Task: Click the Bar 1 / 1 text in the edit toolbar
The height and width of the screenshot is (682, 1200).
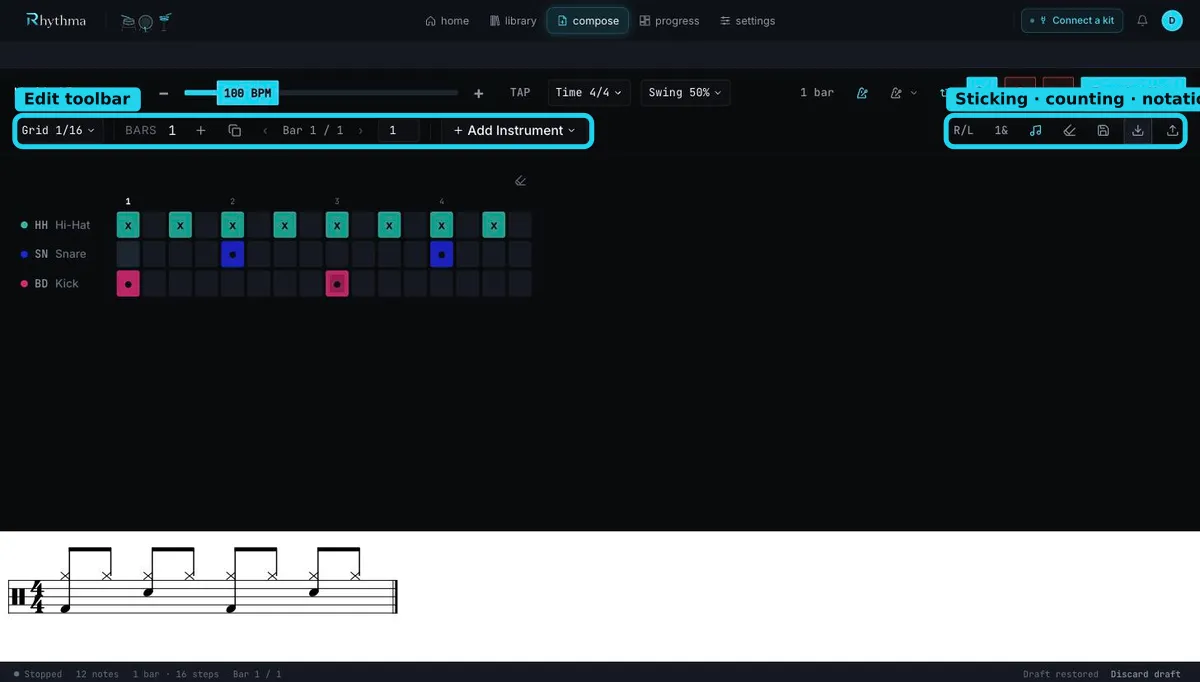Action: pos(313,130)
